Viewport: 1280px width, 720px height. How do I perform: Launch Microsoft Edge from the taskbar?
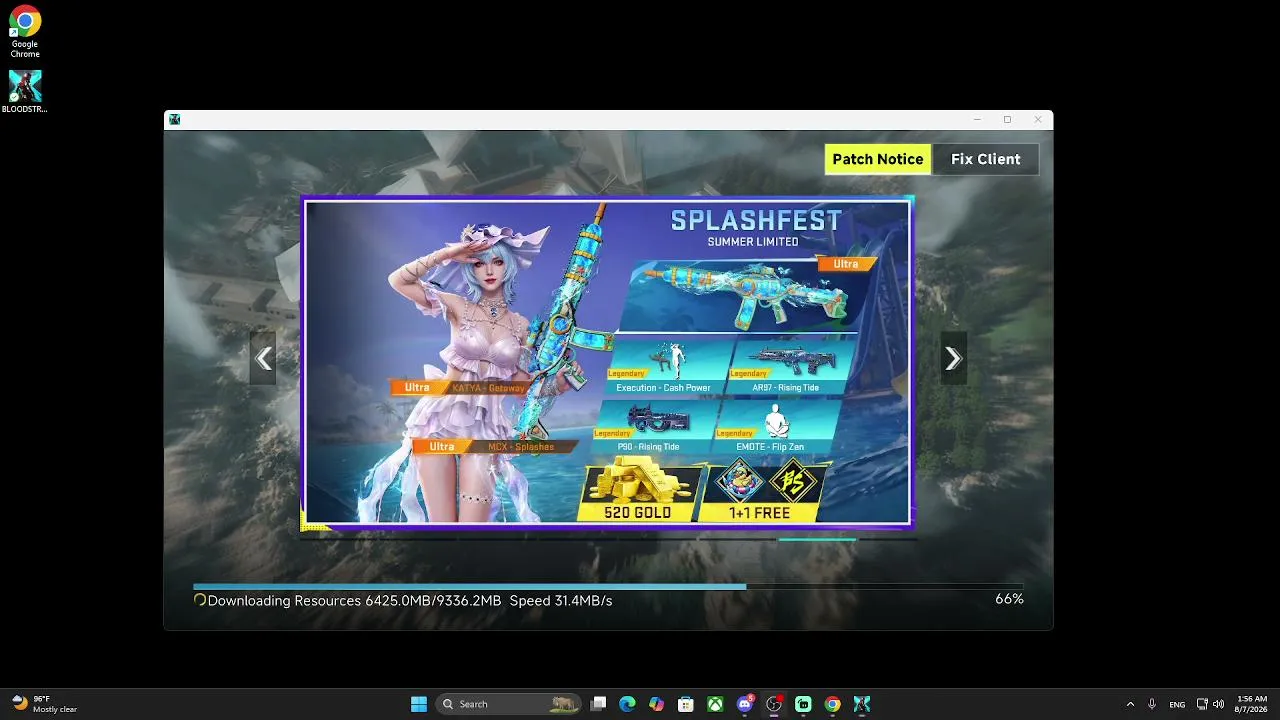[x=627, y=704]
